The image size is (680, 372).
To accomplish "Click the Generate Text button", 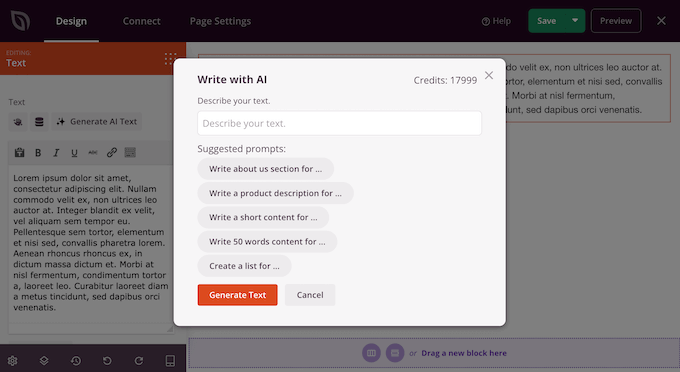I will point(237,295).
